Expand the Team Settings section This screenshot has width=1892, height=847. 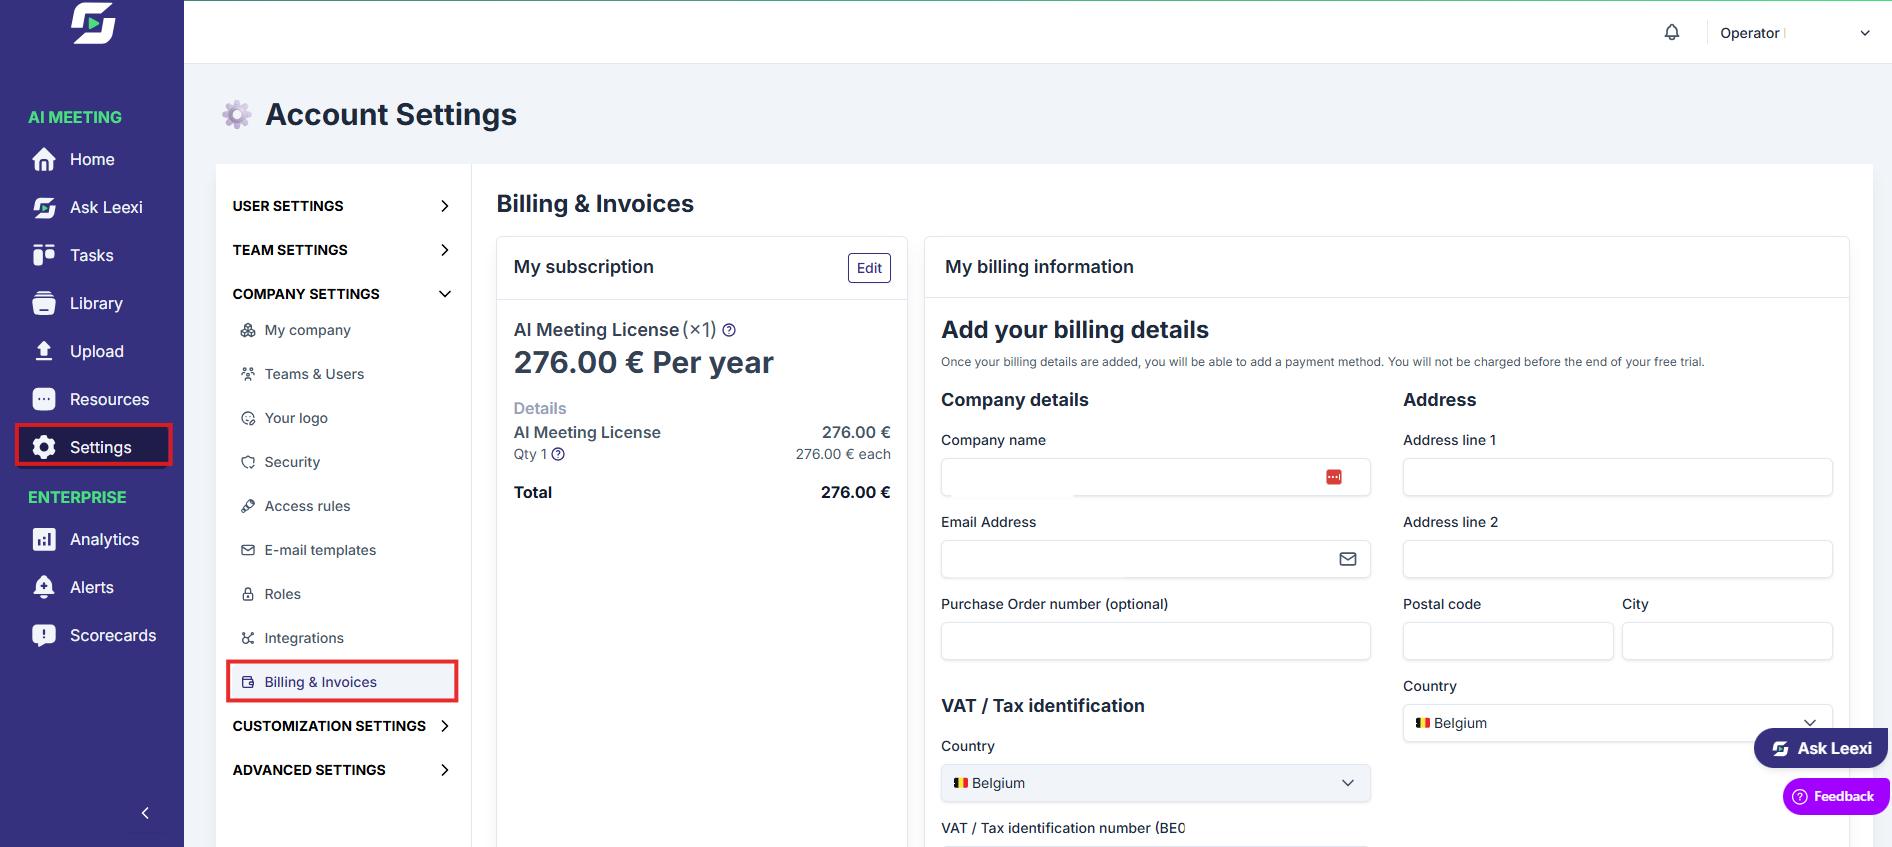click(x=342, y=250)
